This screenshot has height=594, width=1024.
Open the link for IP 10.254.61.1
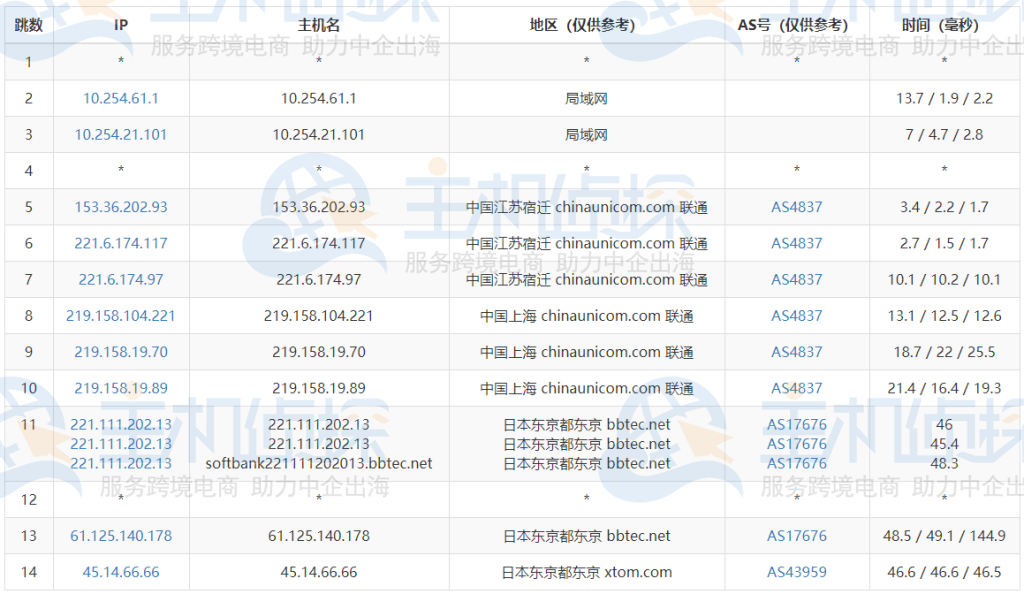[120, 98]
